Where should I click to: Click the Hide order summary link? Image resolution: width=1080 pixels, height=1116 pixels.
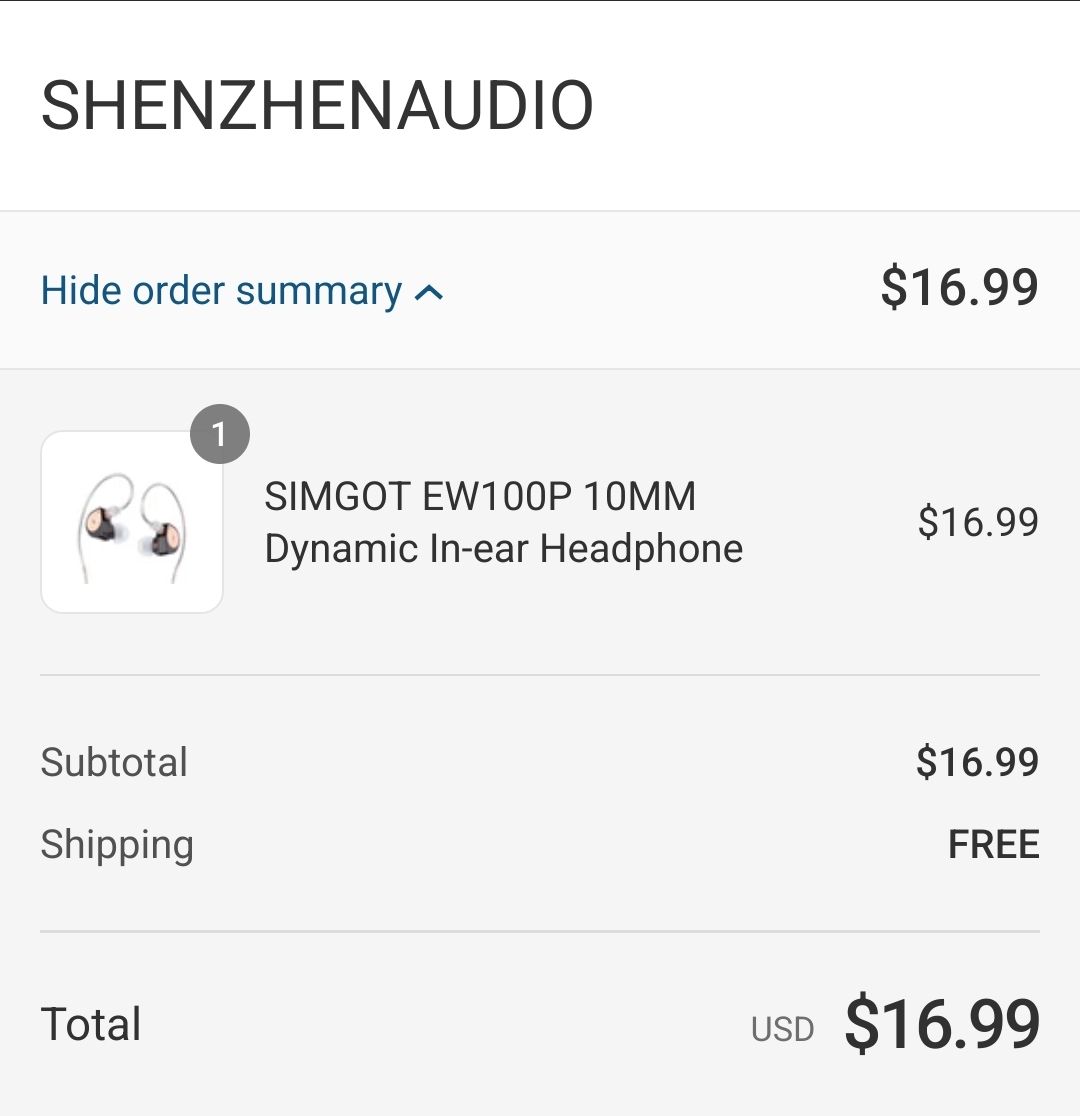click(221, 291)
